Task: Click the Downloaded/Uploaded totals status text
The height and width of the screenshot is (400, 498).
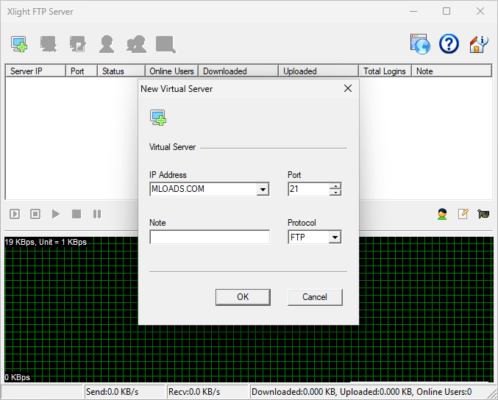Action: [362, 392]
